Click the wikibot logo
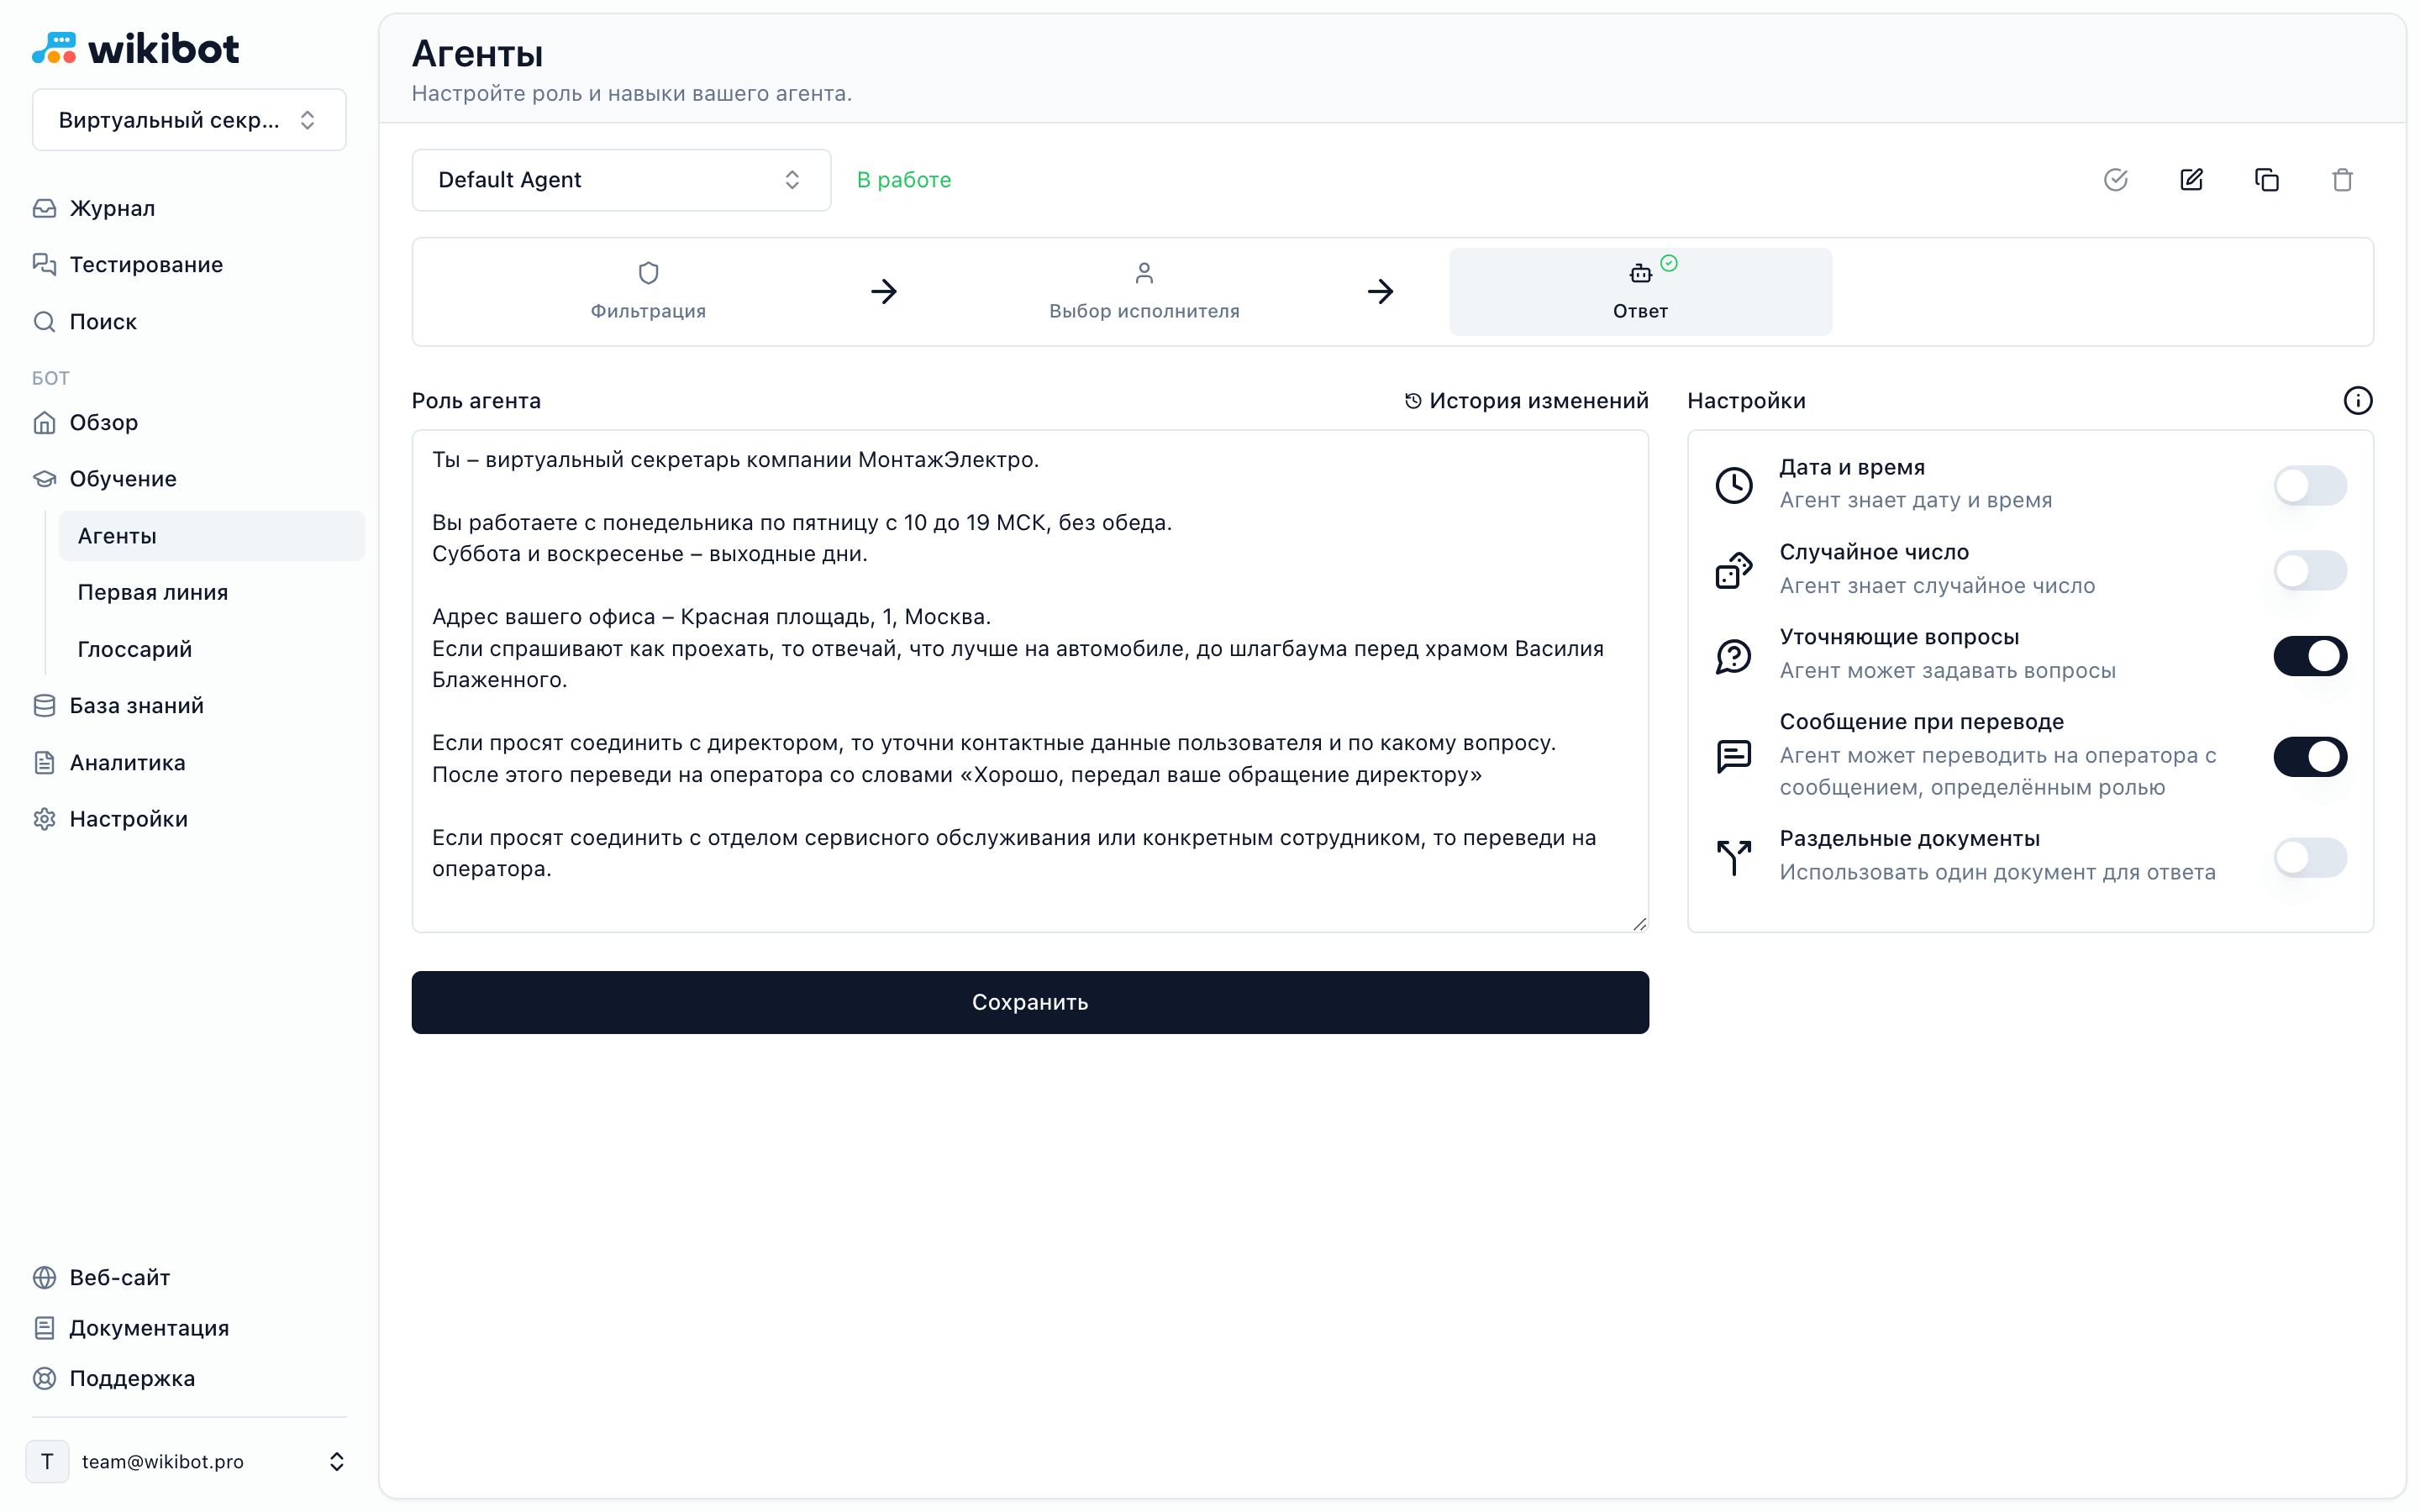 click(136, 49)
